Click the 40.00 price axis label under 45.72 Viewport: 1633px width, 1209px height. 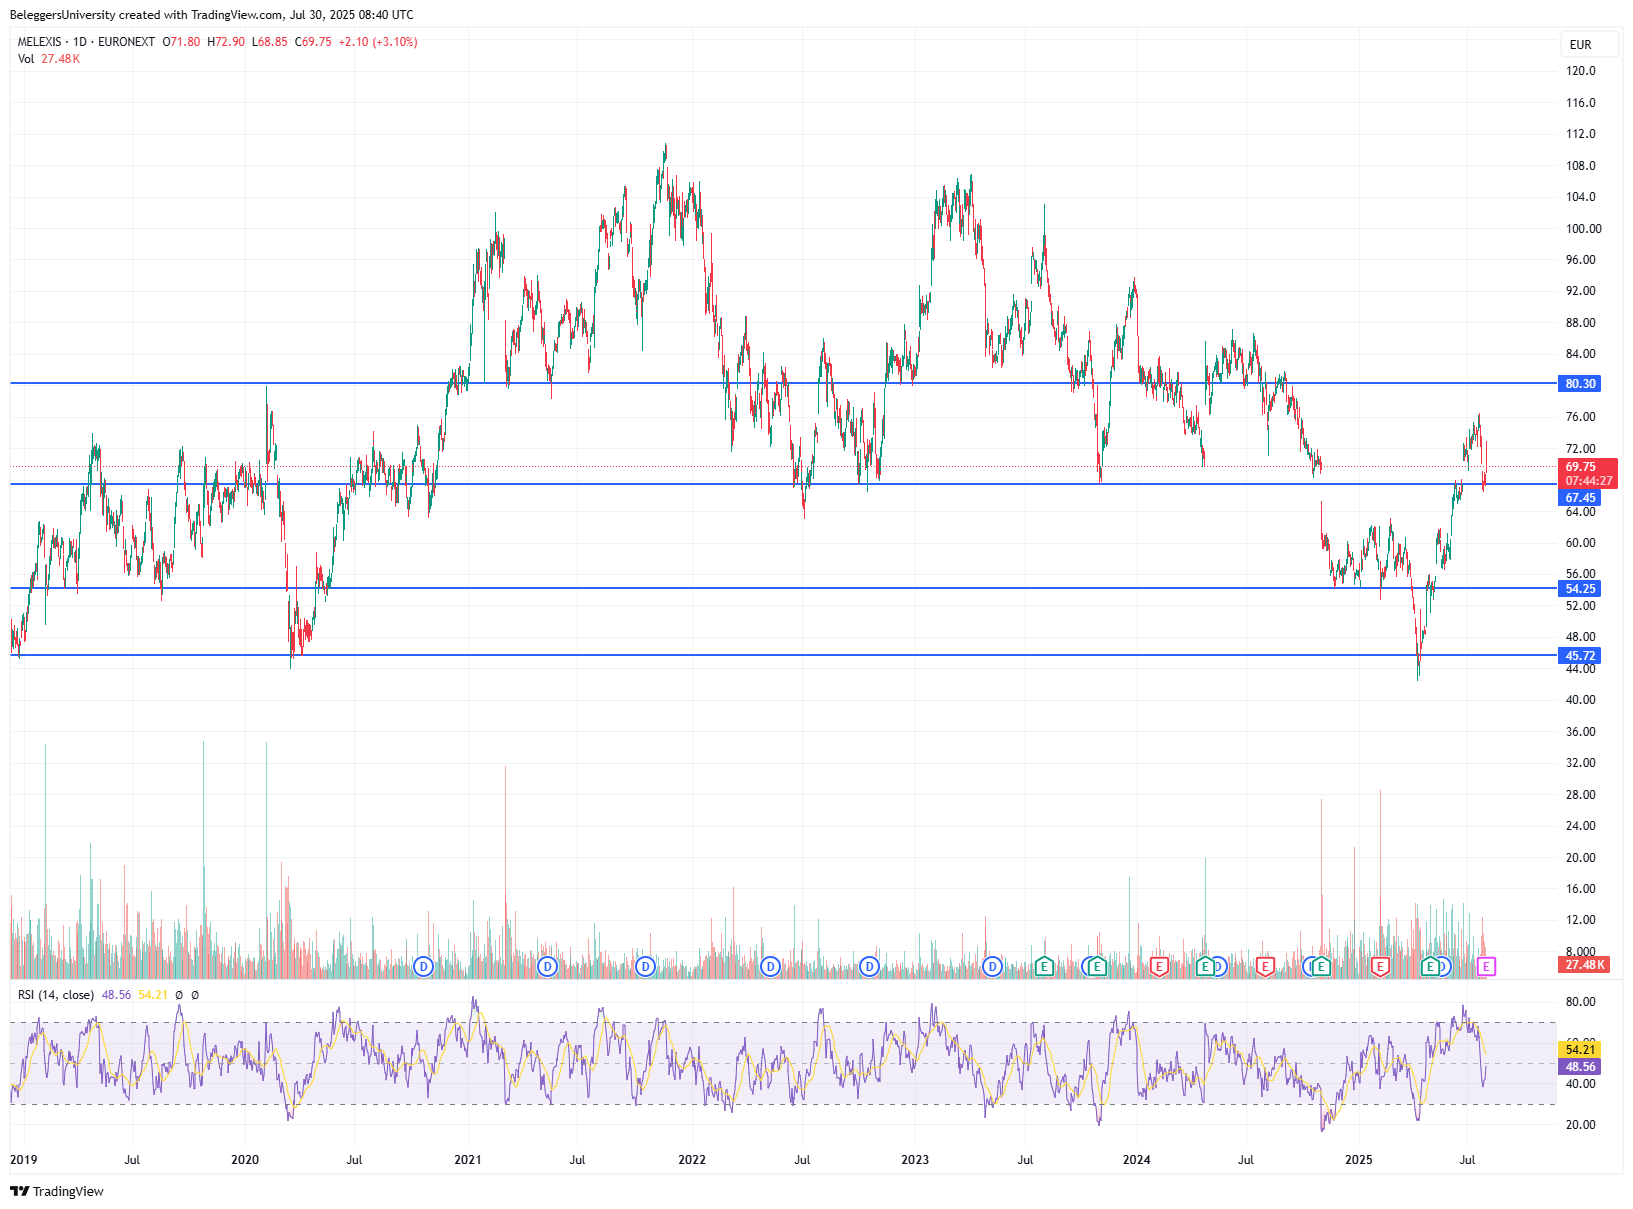[x=1581, y=700]
